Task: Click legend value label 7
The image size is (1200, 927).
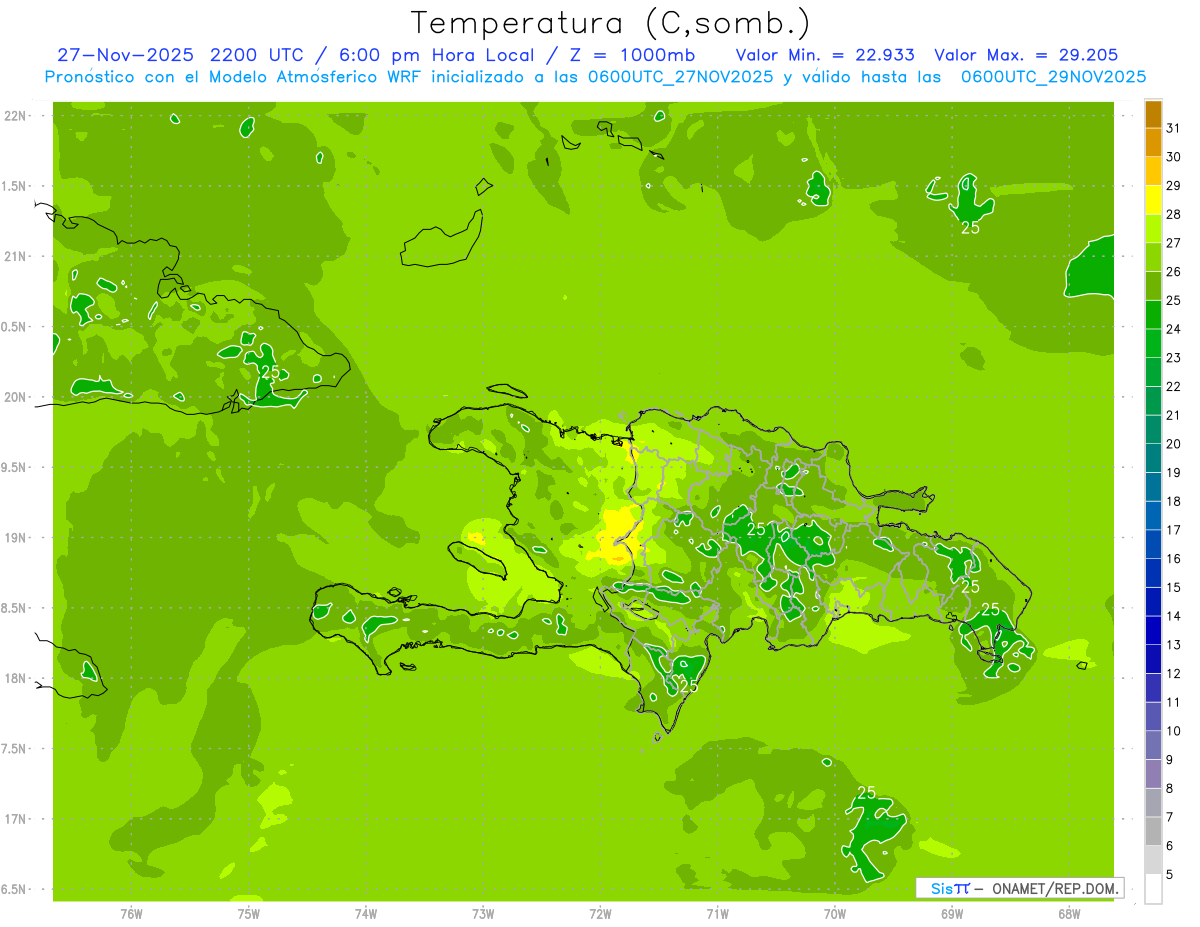Action: tap(1170, 817)
